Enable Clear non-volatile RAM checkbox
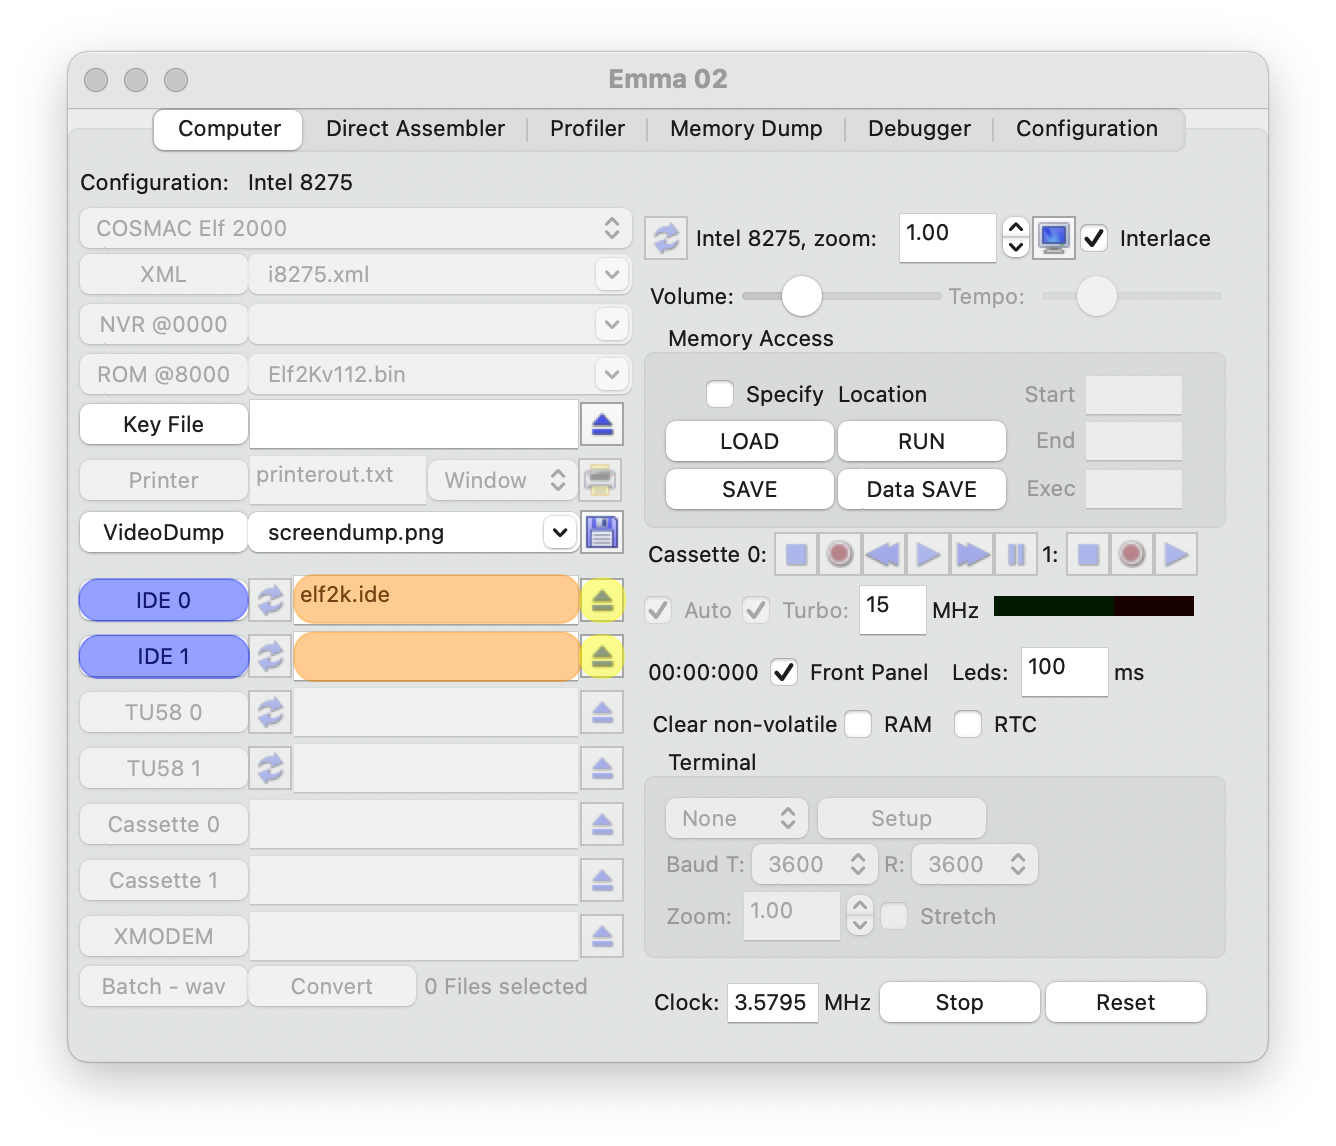The width and height of the screenshot is (1336, 1146). (x=858, y=724)
